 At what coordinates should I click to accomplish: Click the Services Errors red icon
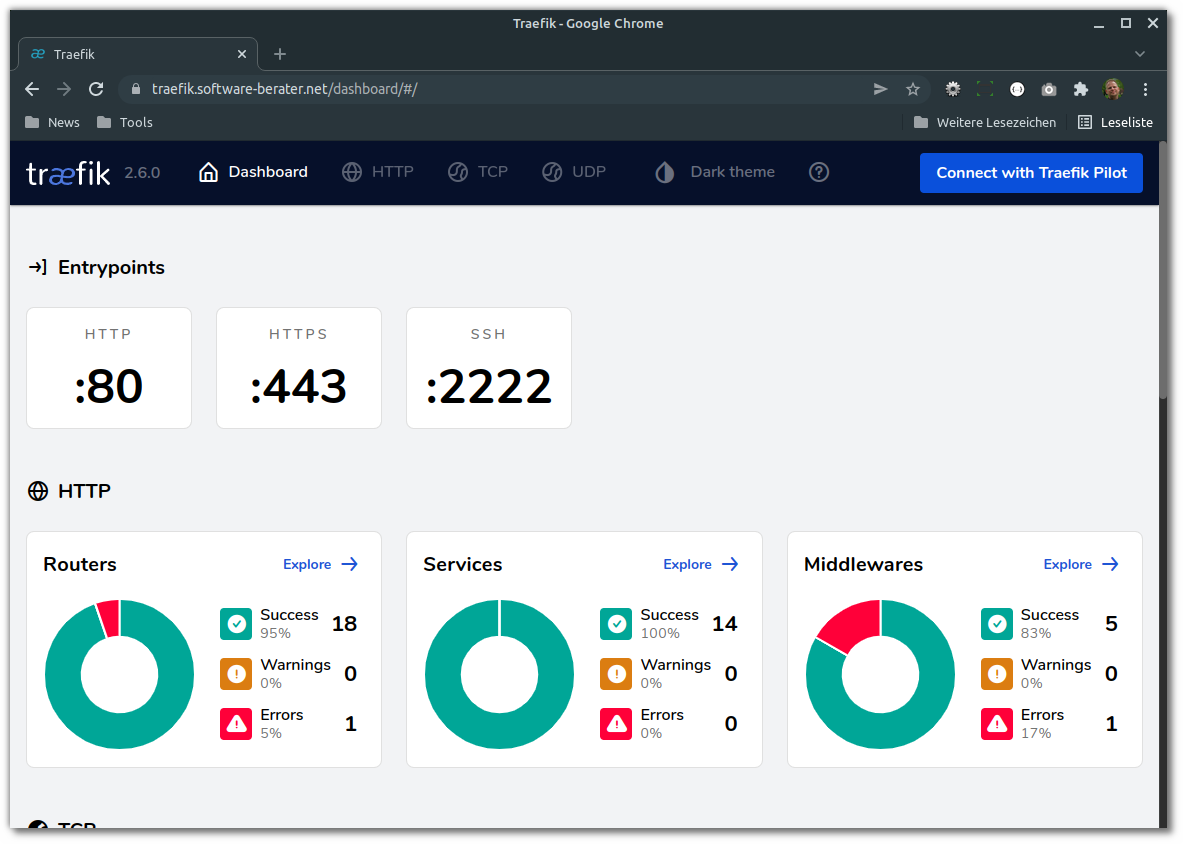point(616,724)
